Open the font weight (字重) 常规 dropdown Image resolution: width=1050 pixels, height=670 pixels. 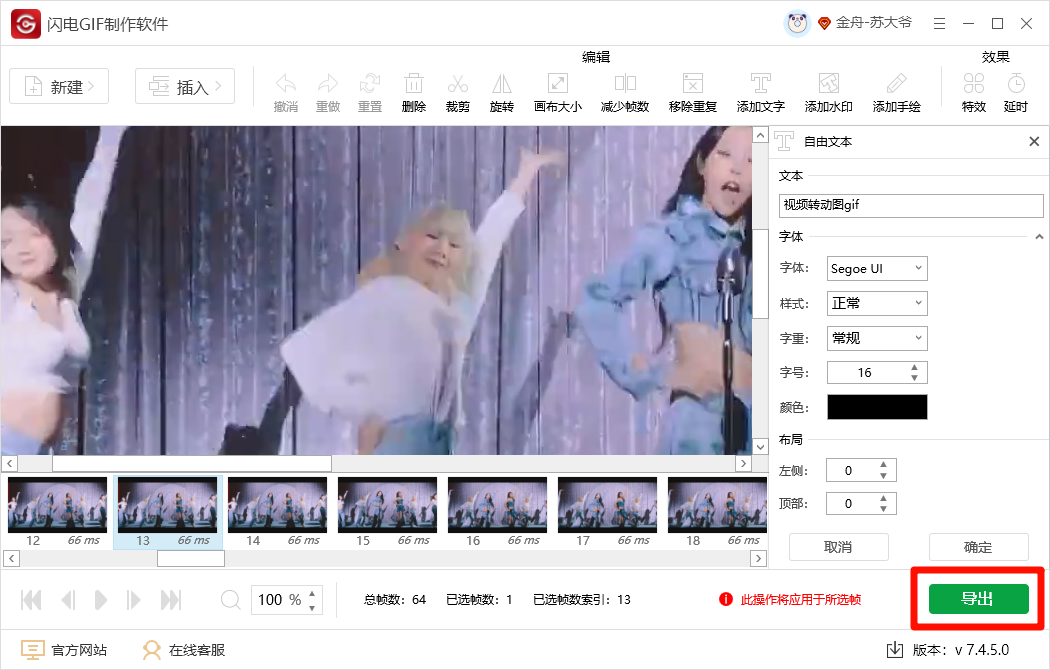[x=877, y=338]
